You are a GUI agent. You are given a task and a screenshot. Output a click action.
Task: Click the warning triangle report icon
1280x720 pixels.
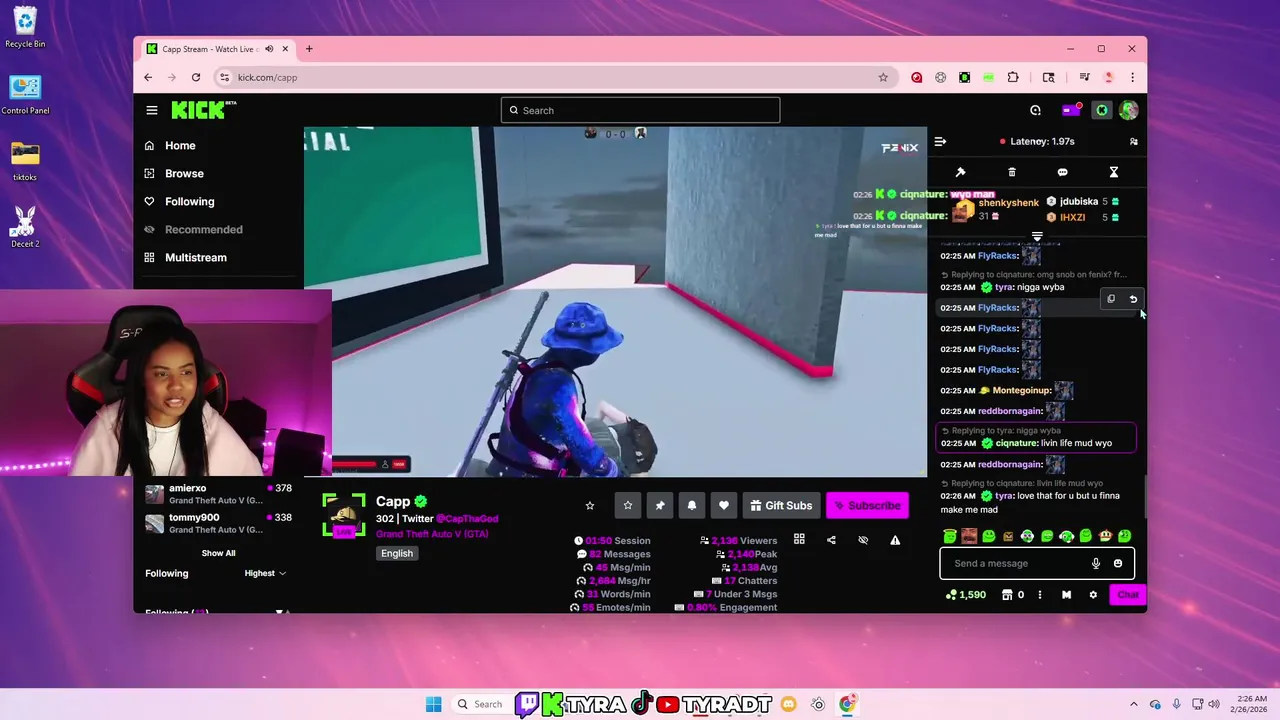(x=895, y=540)
